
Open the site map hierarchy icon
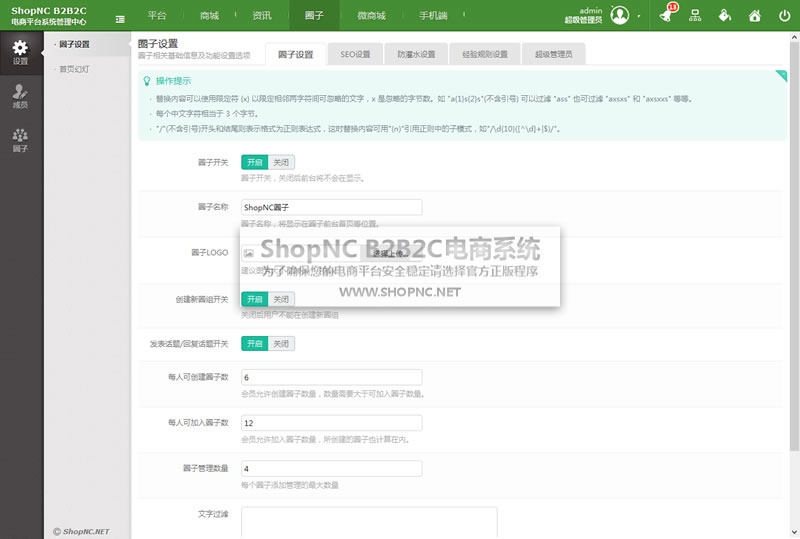pos(695,15)
